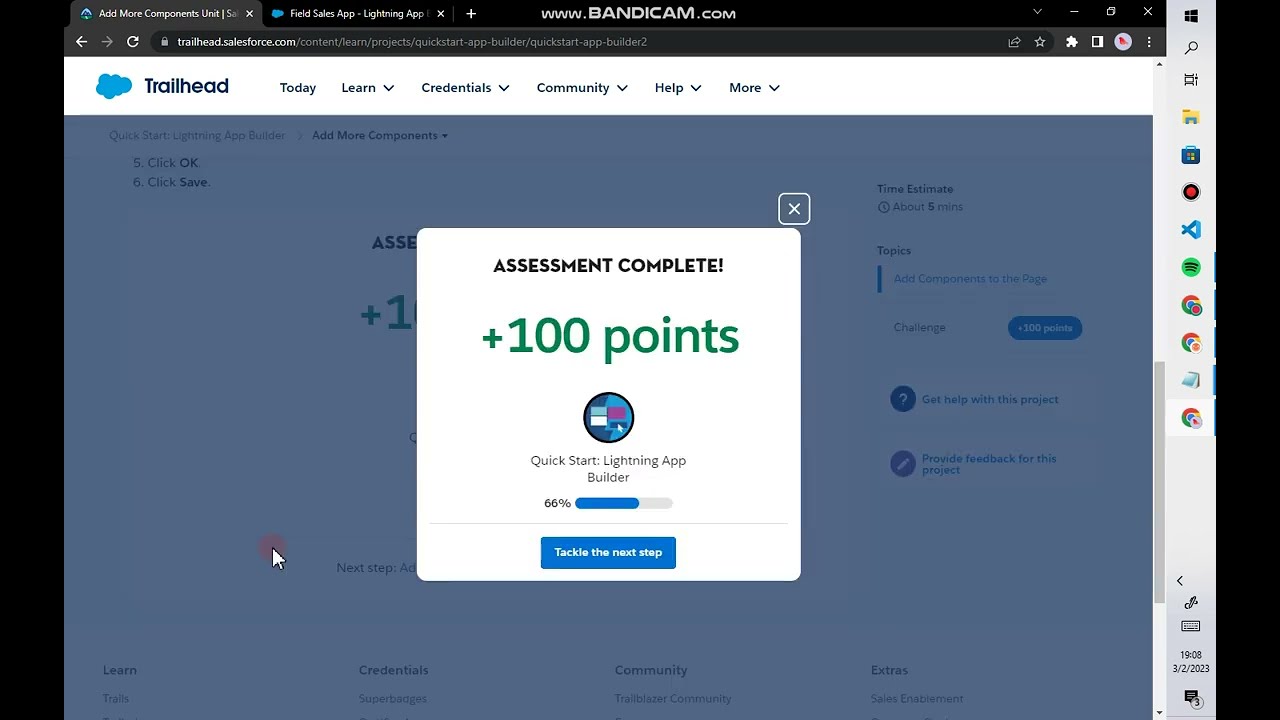Viewport: 1280px width, 720px height.
Task: Close the Add More Components Unit tab
Action: 249,14
